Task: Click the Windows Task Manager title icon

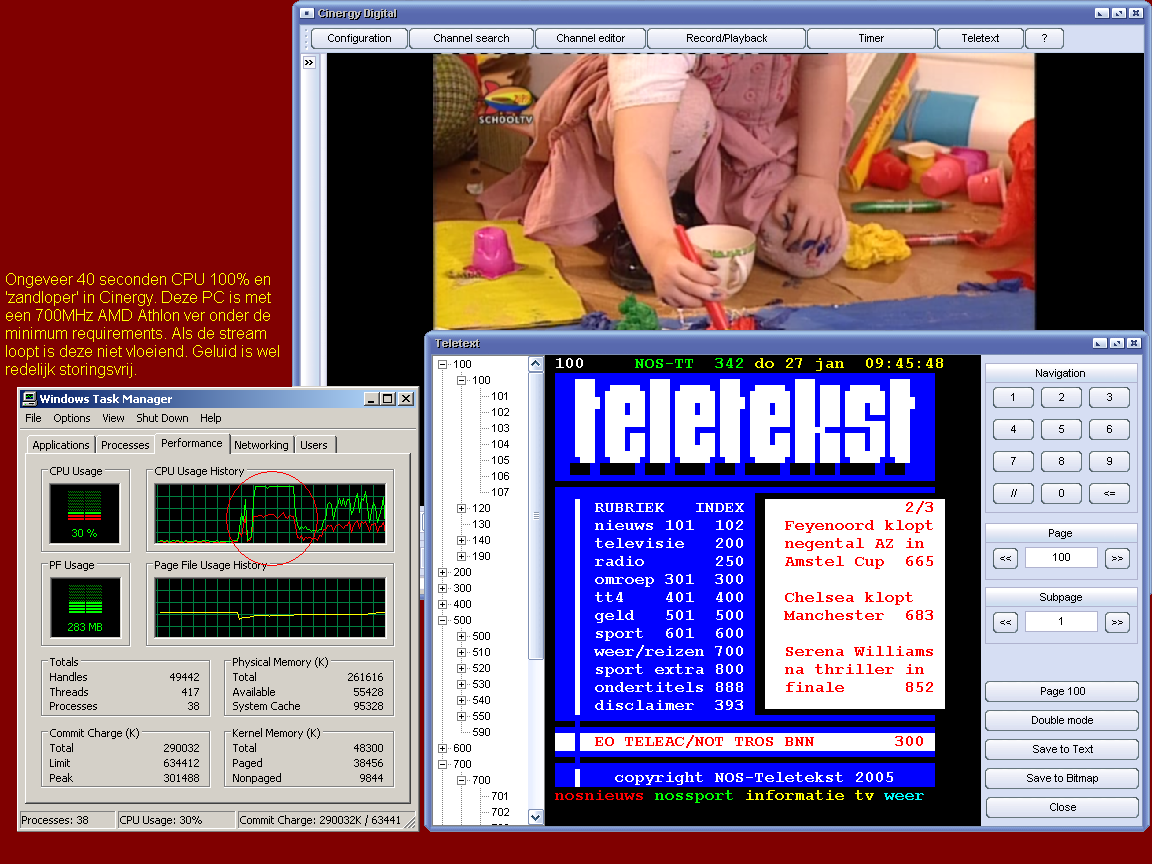Action: coord(29,398)
